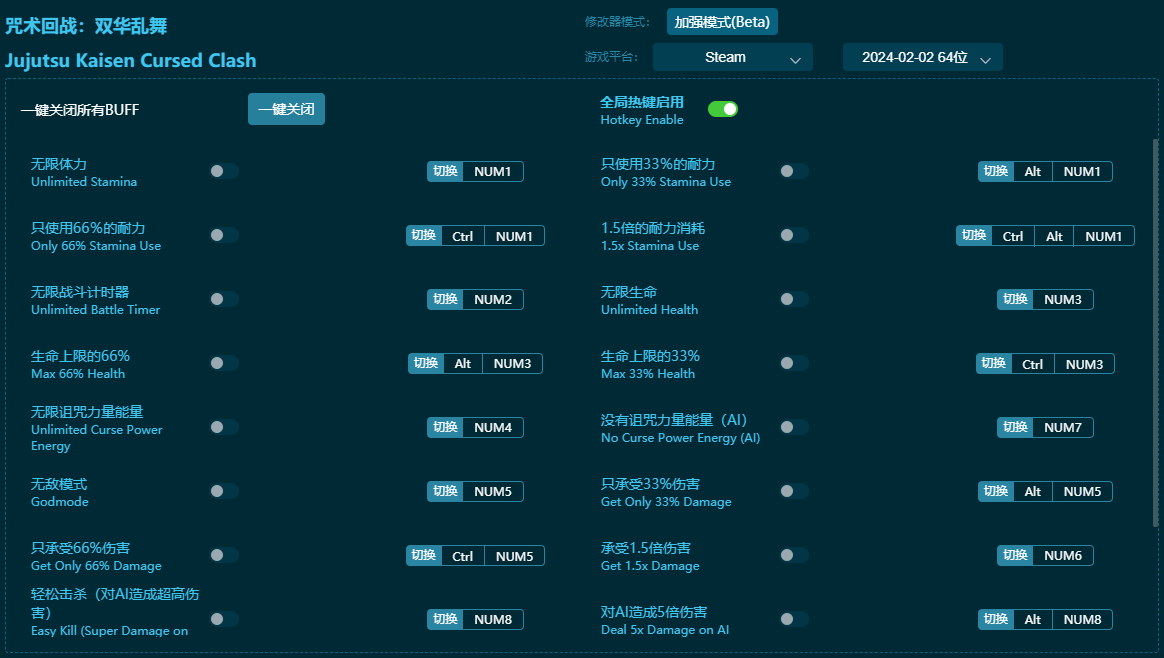Turn on 1.5x Stamina Use toggle
Screen dimensions: 1164x658
click(794, 235)
